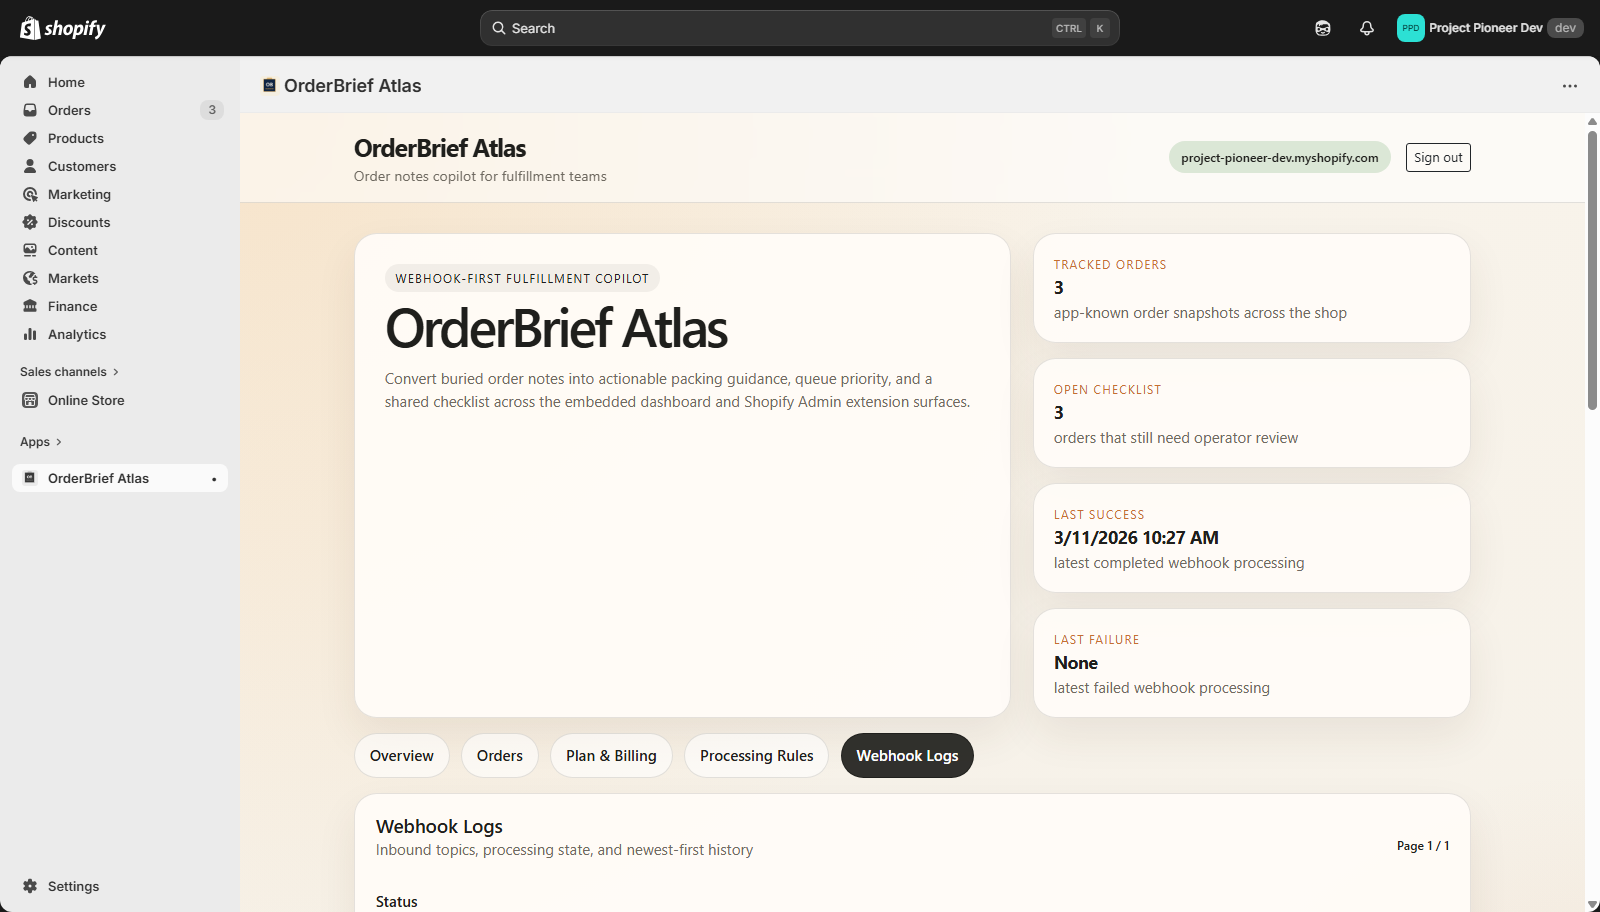Screen dimensions: 1600x912
Task: Click the pin dot next to OrderBrief Atlas
Action: (x=214, y=479)
